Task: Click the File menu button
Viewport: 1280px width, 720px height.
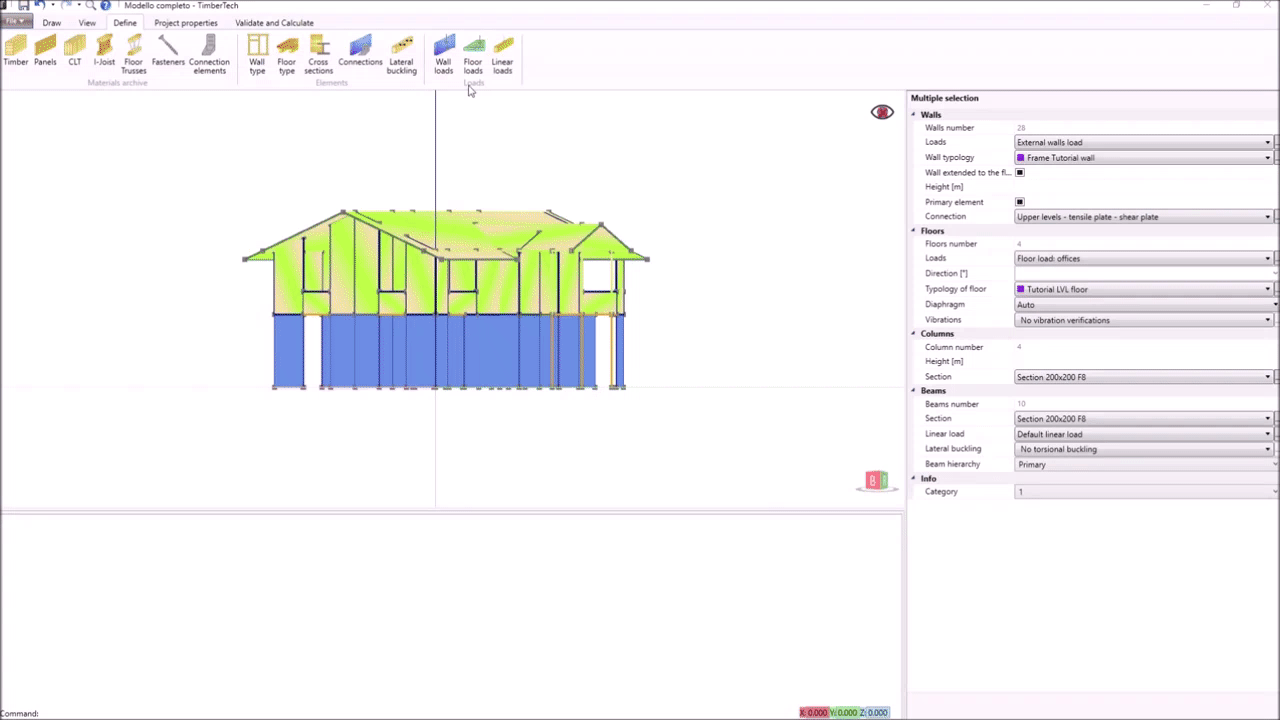Action: click(16, 22)
